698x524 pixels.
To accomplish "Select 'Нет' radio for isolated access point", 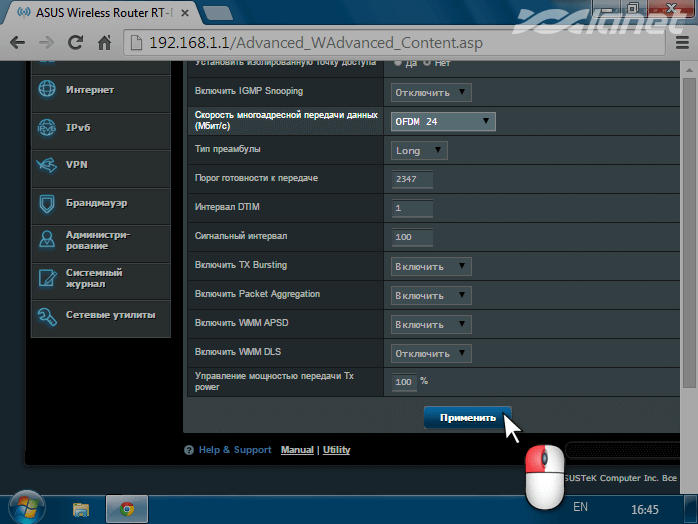I will pos(427,63).
